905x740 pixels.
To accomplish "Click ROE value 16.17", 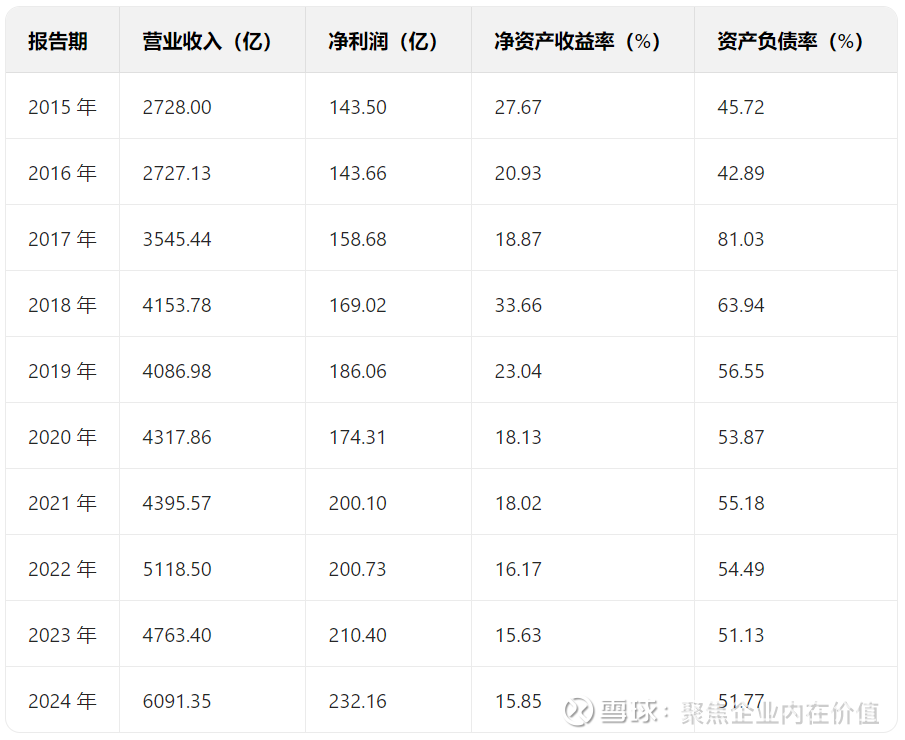I will pos(518,569).
